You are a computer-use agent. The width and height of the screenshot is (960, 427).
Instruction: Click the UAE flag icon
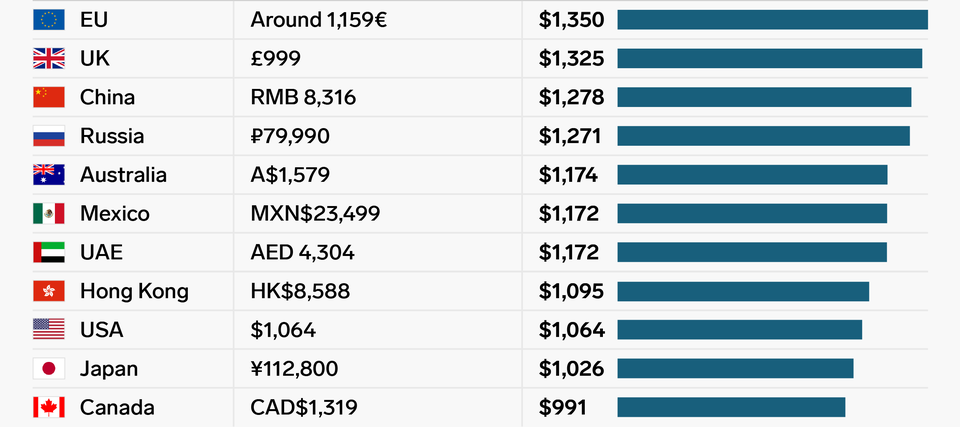[x=48, y=252]
